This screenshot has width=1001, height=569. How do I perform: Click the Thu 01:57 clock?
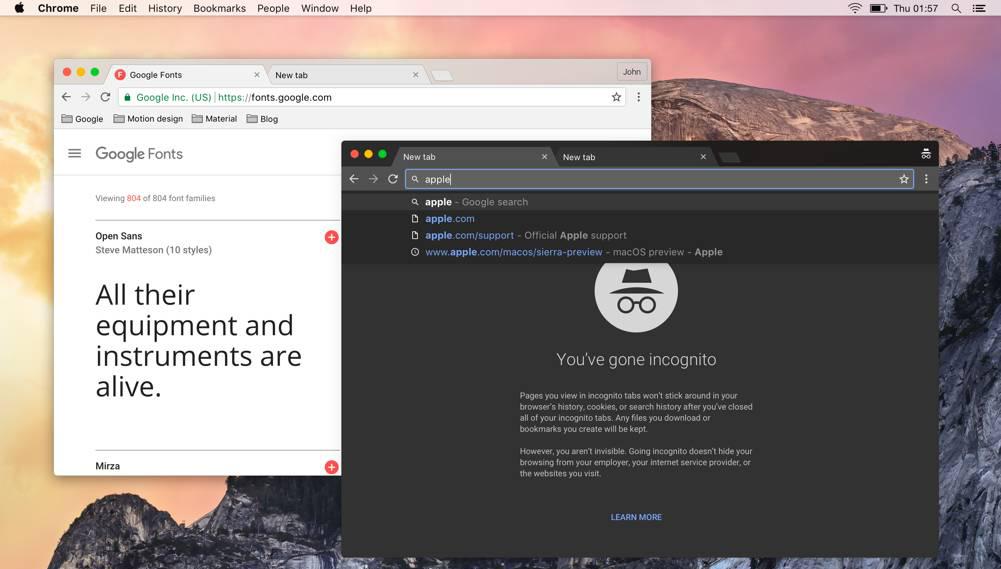tap(915, 8)
